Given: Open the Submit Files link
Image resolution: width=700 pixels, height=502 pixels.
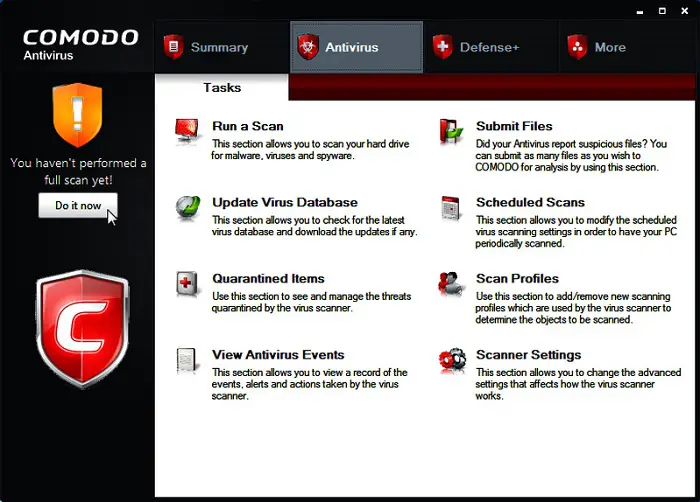Looking at the screenshot, I should (x=514, y=126).
